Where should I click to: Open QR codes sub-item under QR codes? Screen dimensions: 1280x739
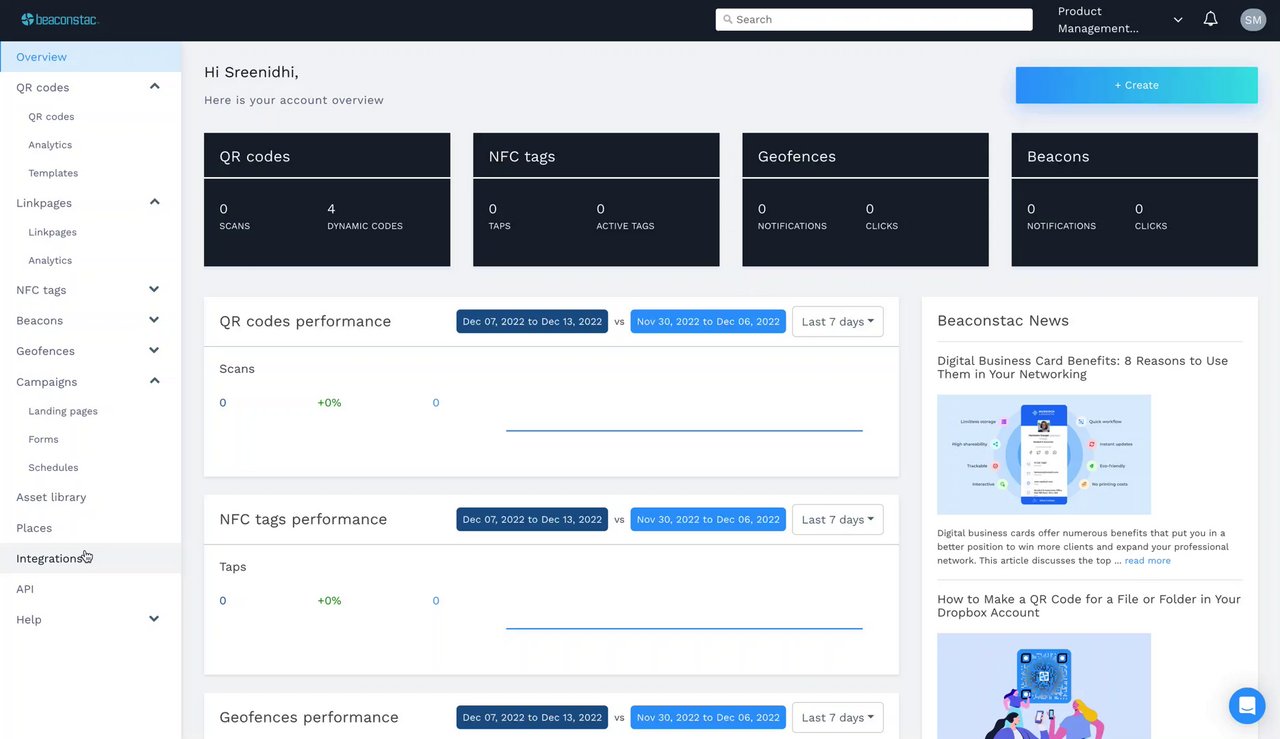coord(51,117)
